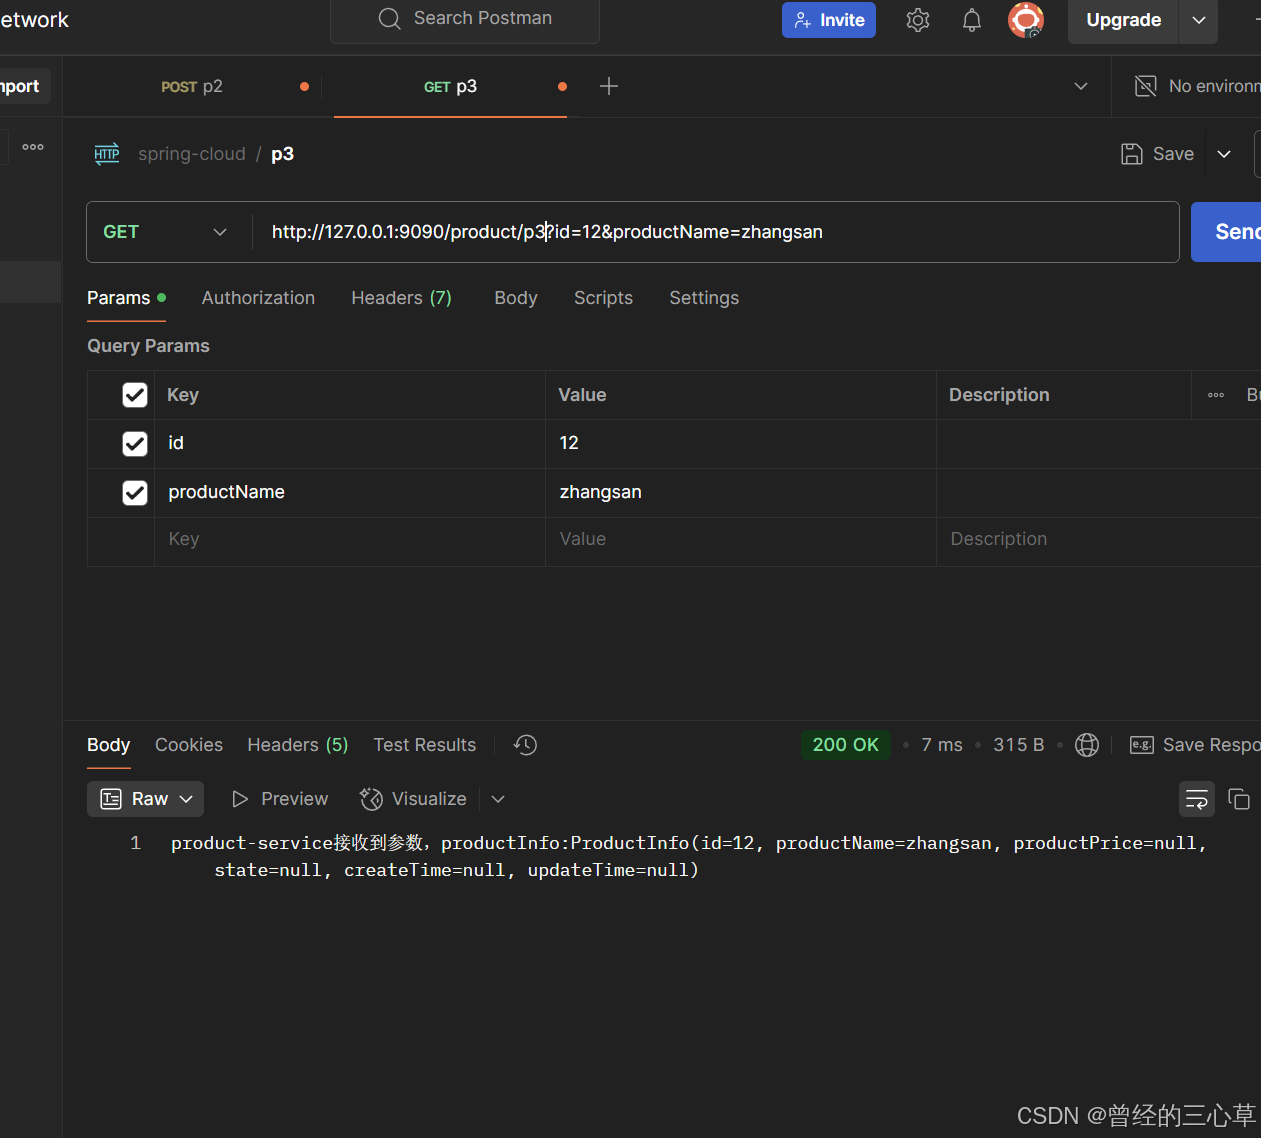Open the Save options chevron

tap(1224, 154)
